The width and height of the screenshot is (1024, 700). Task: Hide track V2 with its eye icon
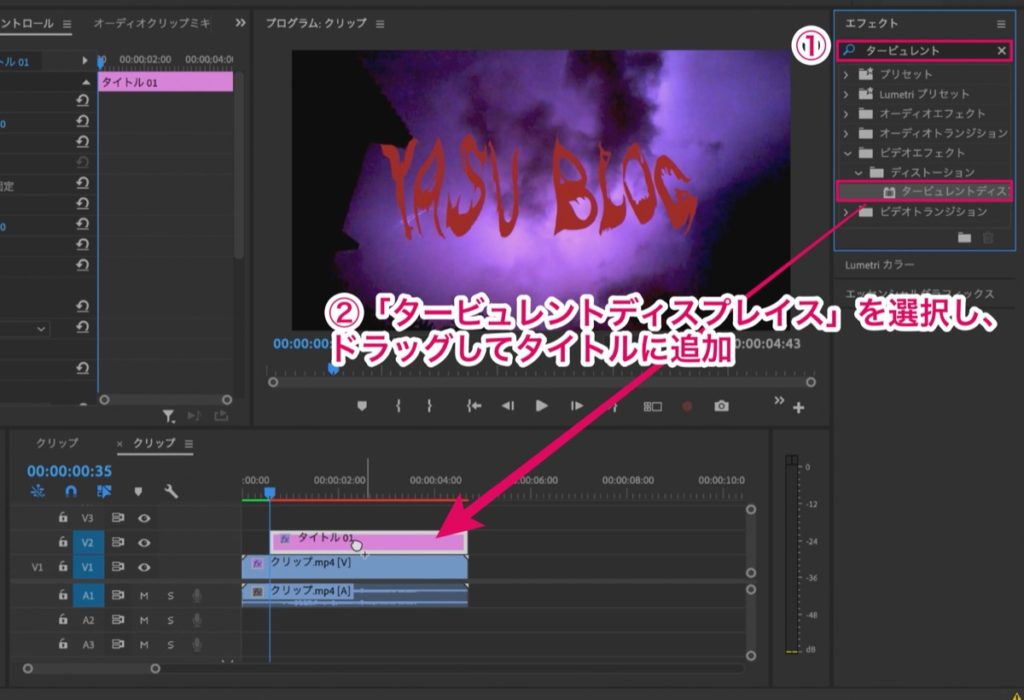pyautogui.click(x=144, y=543)
